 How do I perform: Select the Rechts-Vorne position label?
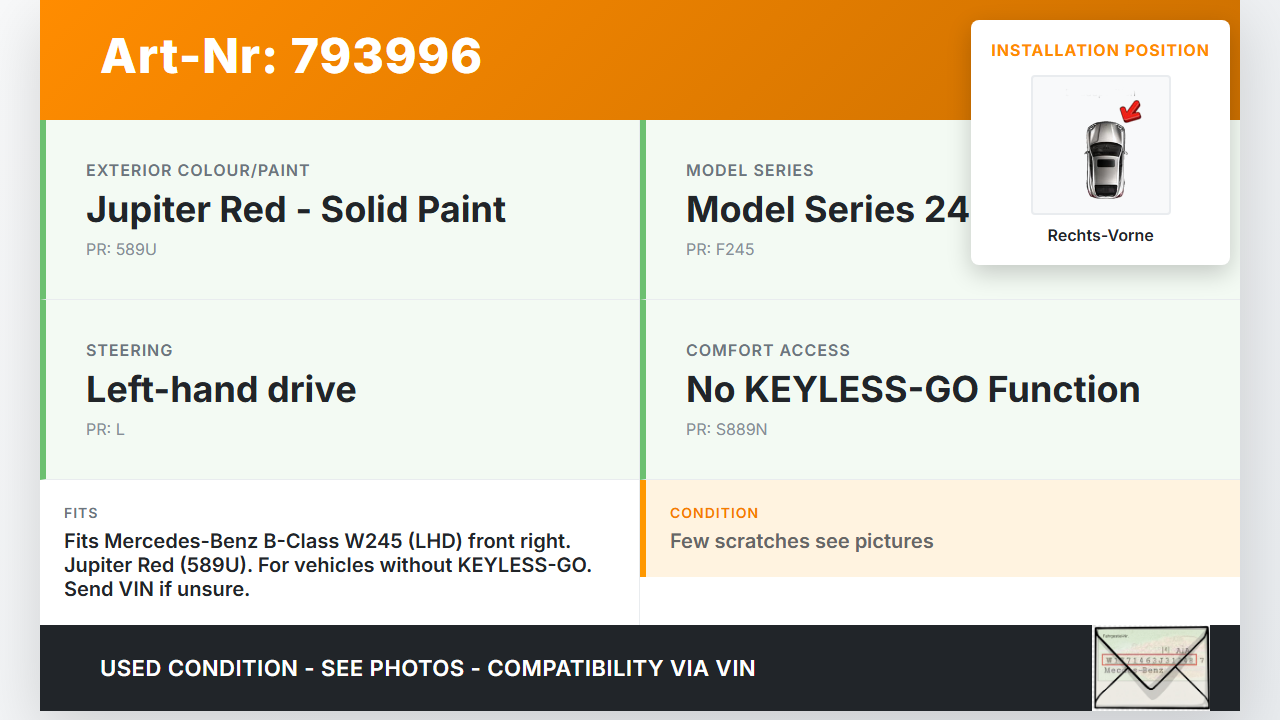coord(1100,236)
